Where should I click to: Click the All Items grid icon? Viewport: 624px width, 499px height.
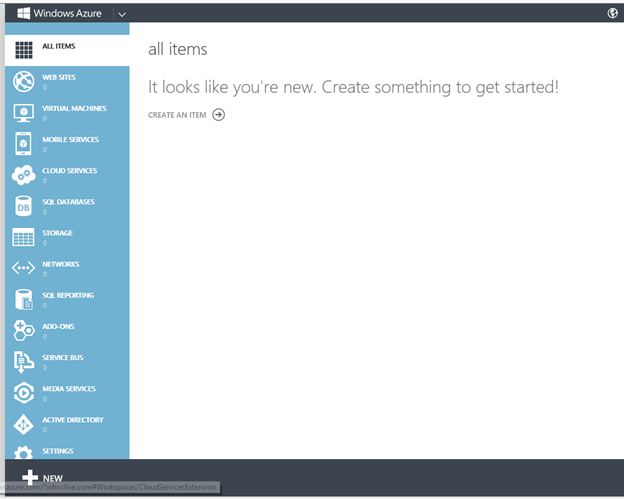click(24, 50)
